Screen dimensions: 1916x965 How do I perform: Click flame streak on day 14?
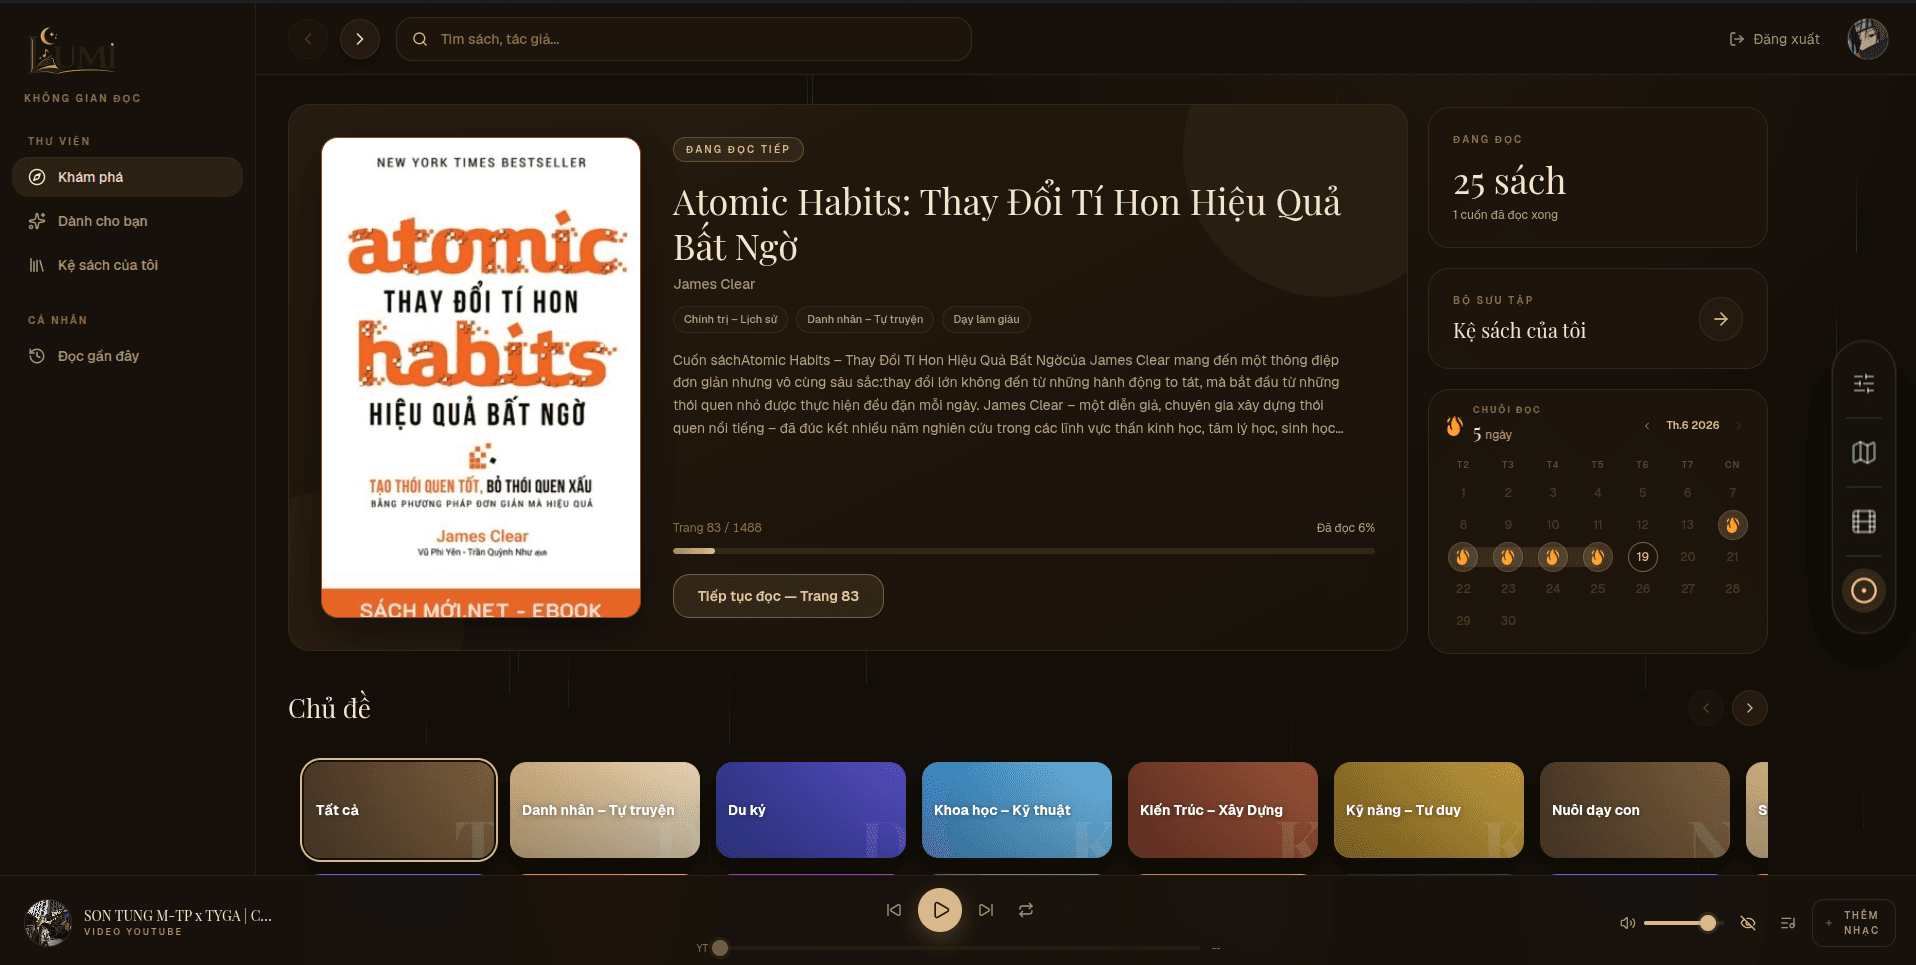coord(1732,525)
